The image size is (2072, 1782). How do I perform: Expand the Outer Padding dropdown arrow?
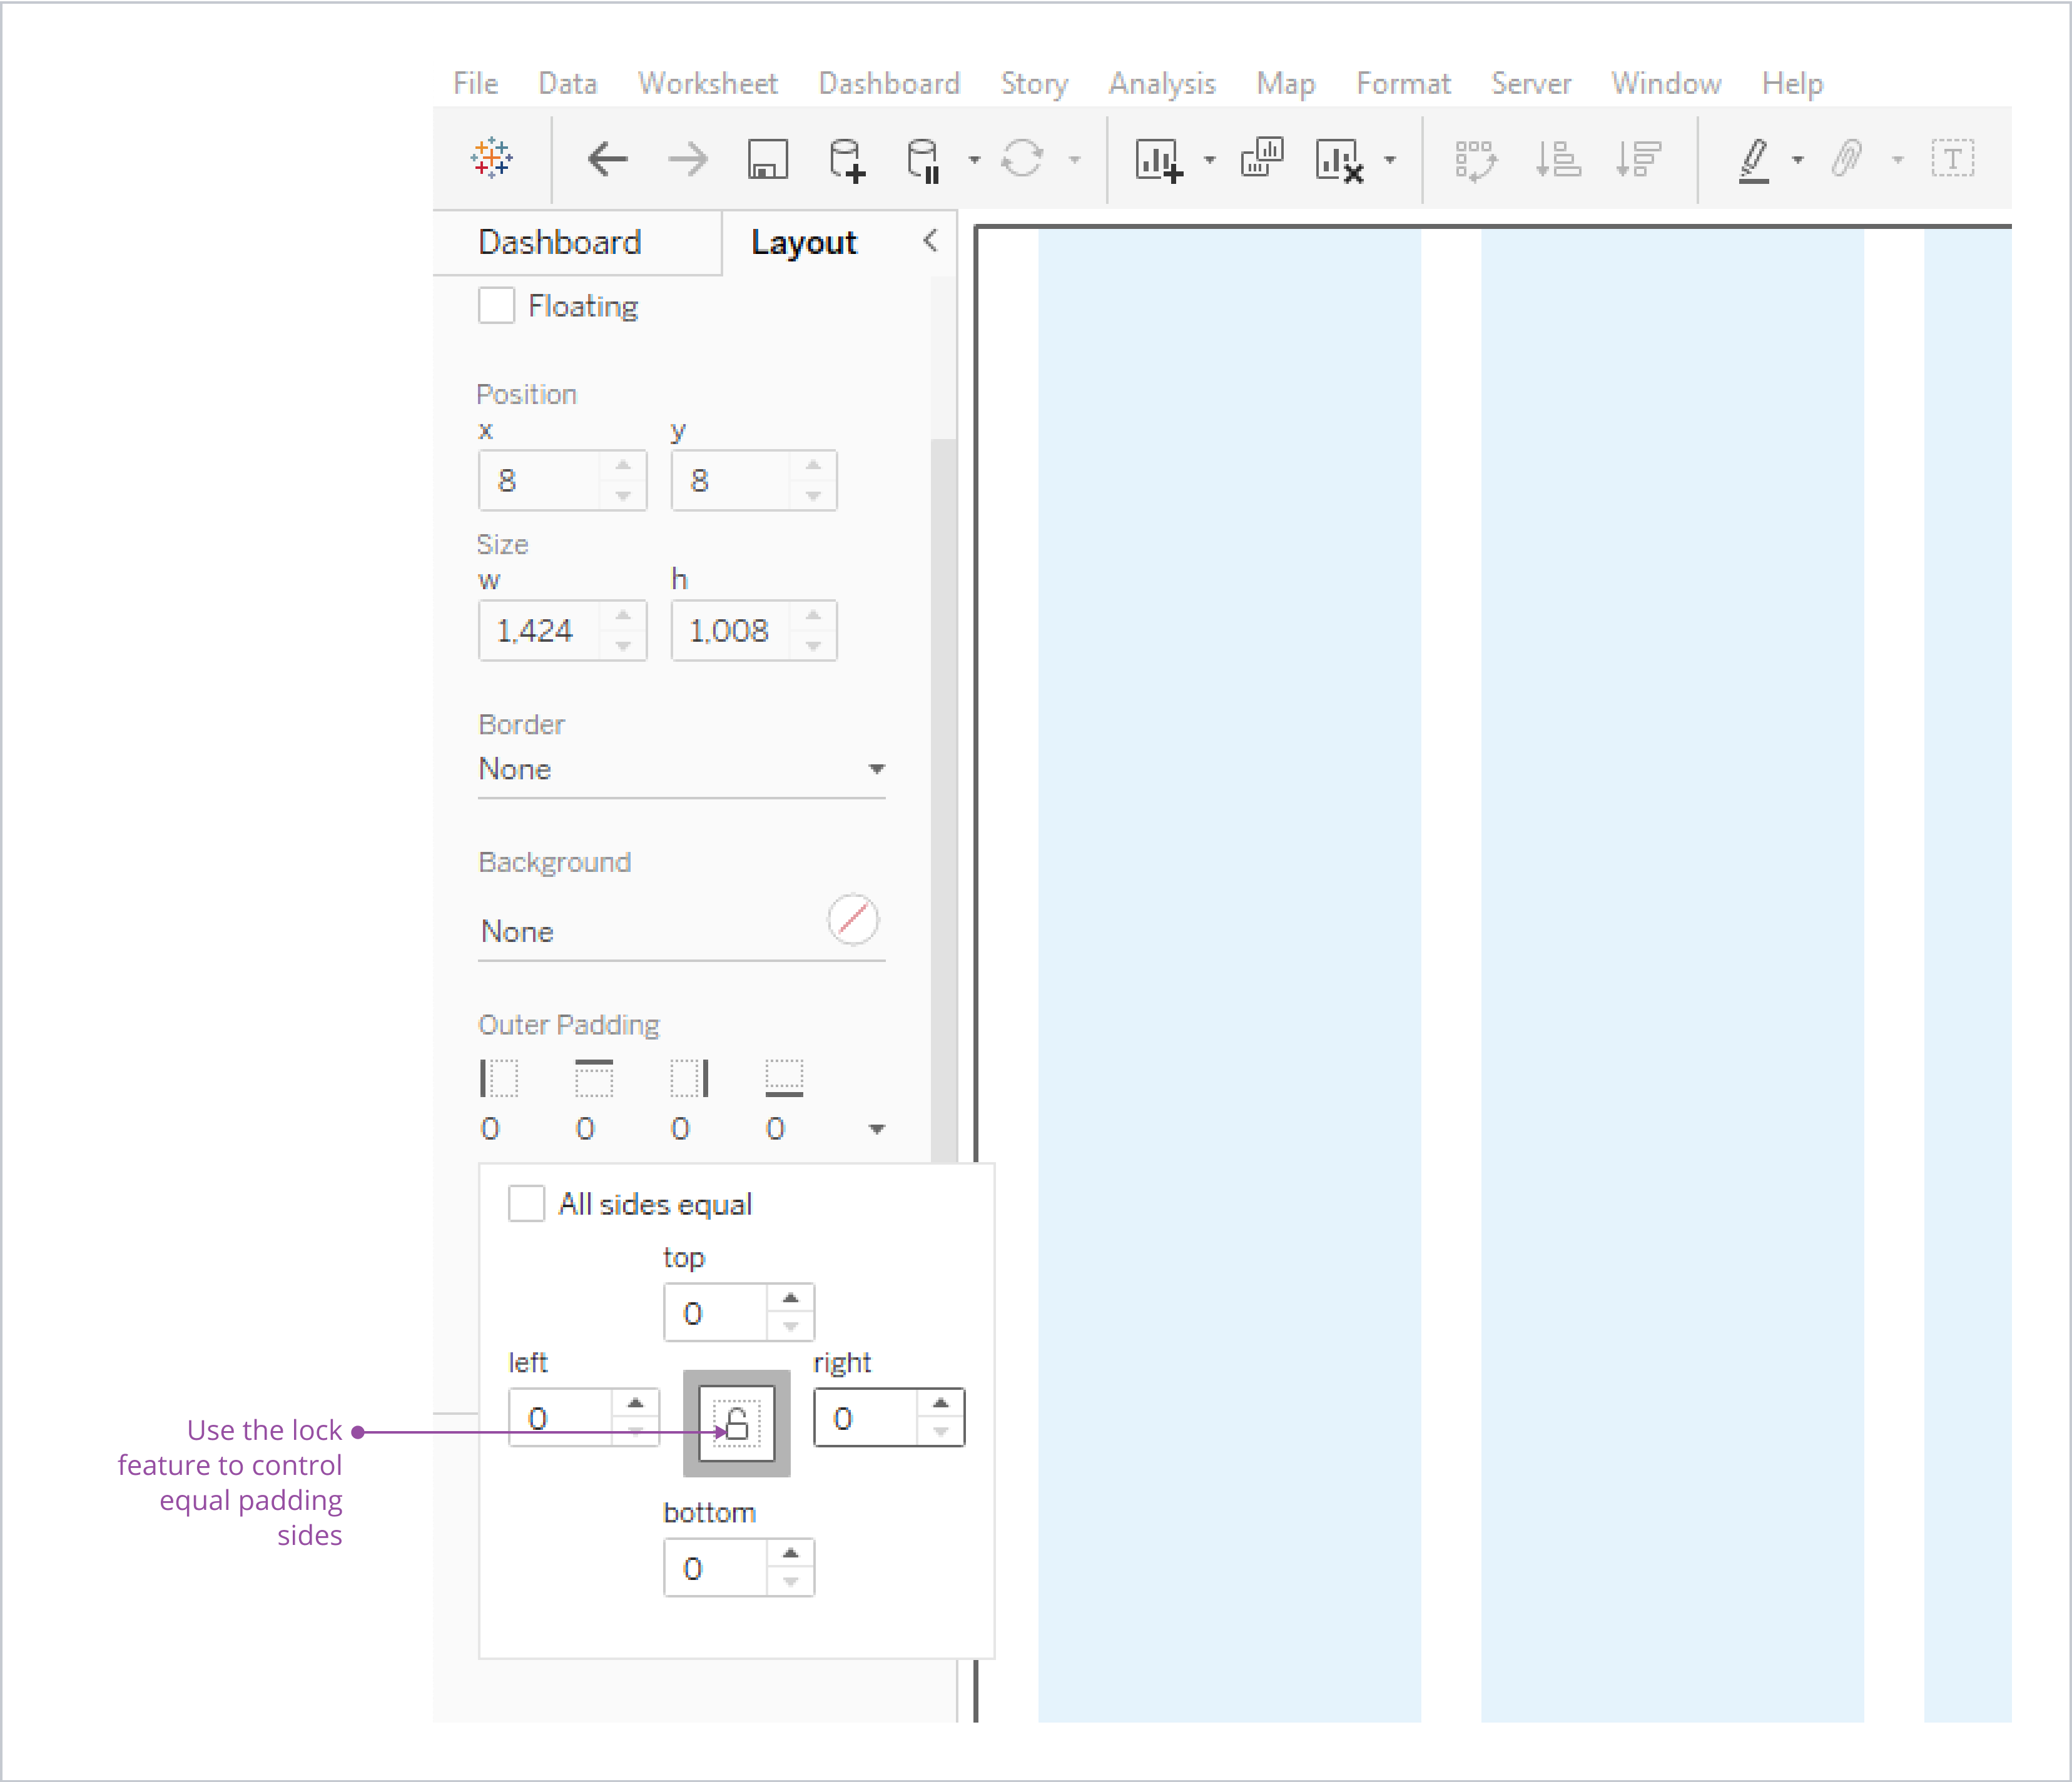(x=877, y=1129)
